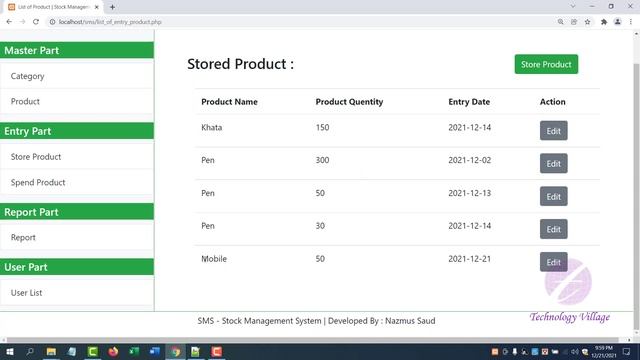Click the 2021-12-02 entry date
640x360 pixels.
469,160
